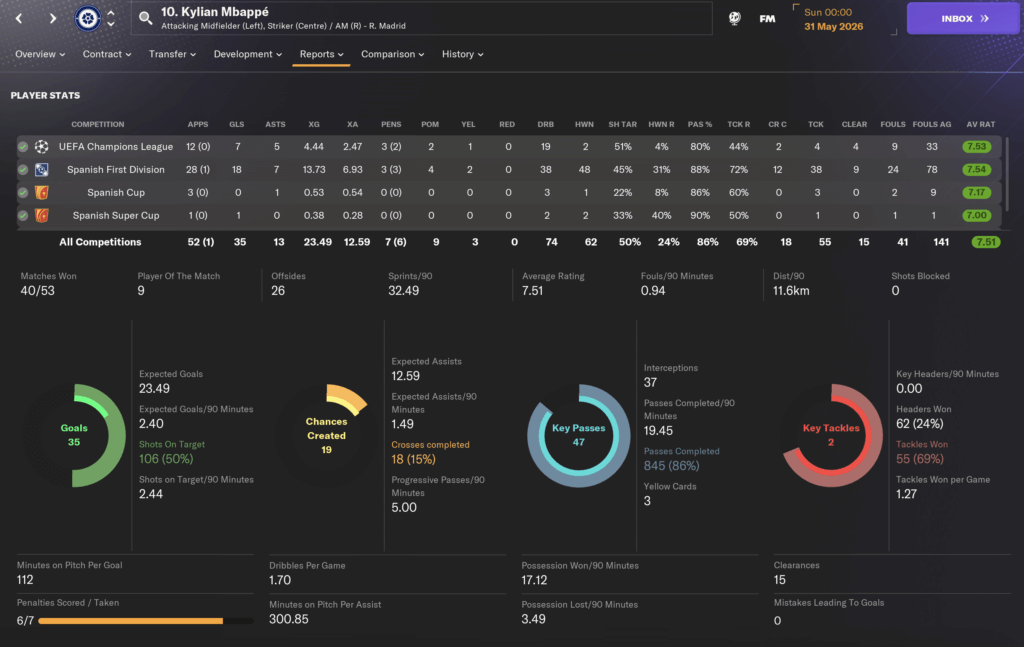Image resolution: width=1024 pixels, height=647 pixels.
Task: Click the Spanish First Division competition logo
Action: [x=42, y=170]
